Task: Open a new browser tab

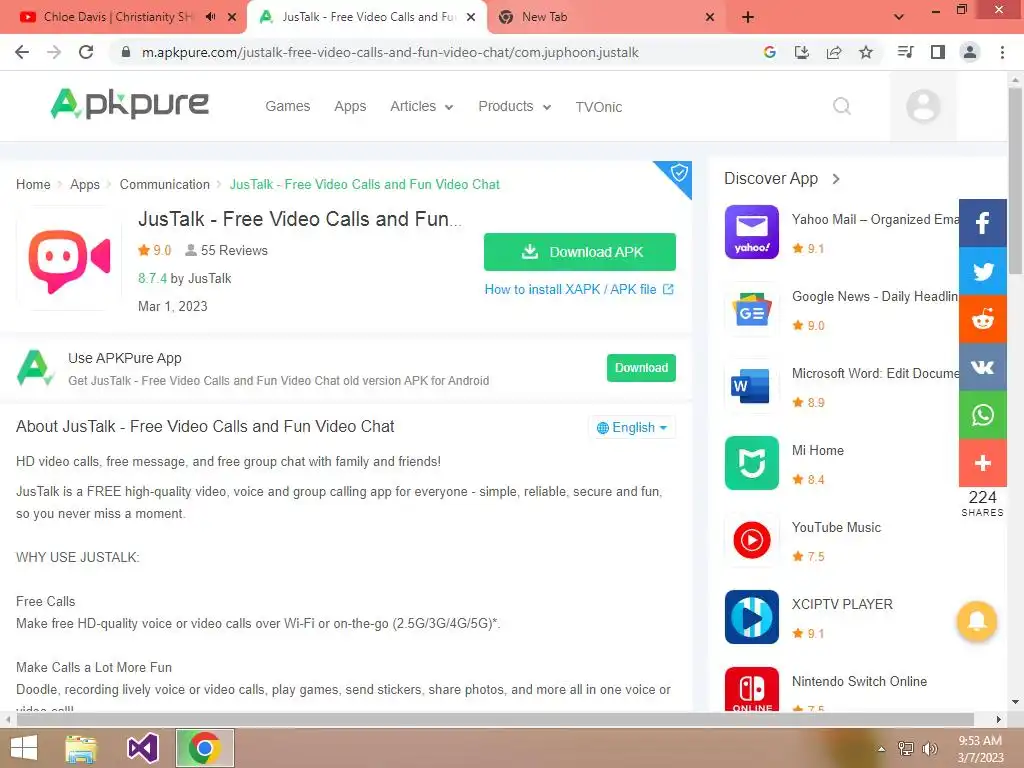Action: pos(748,17)
